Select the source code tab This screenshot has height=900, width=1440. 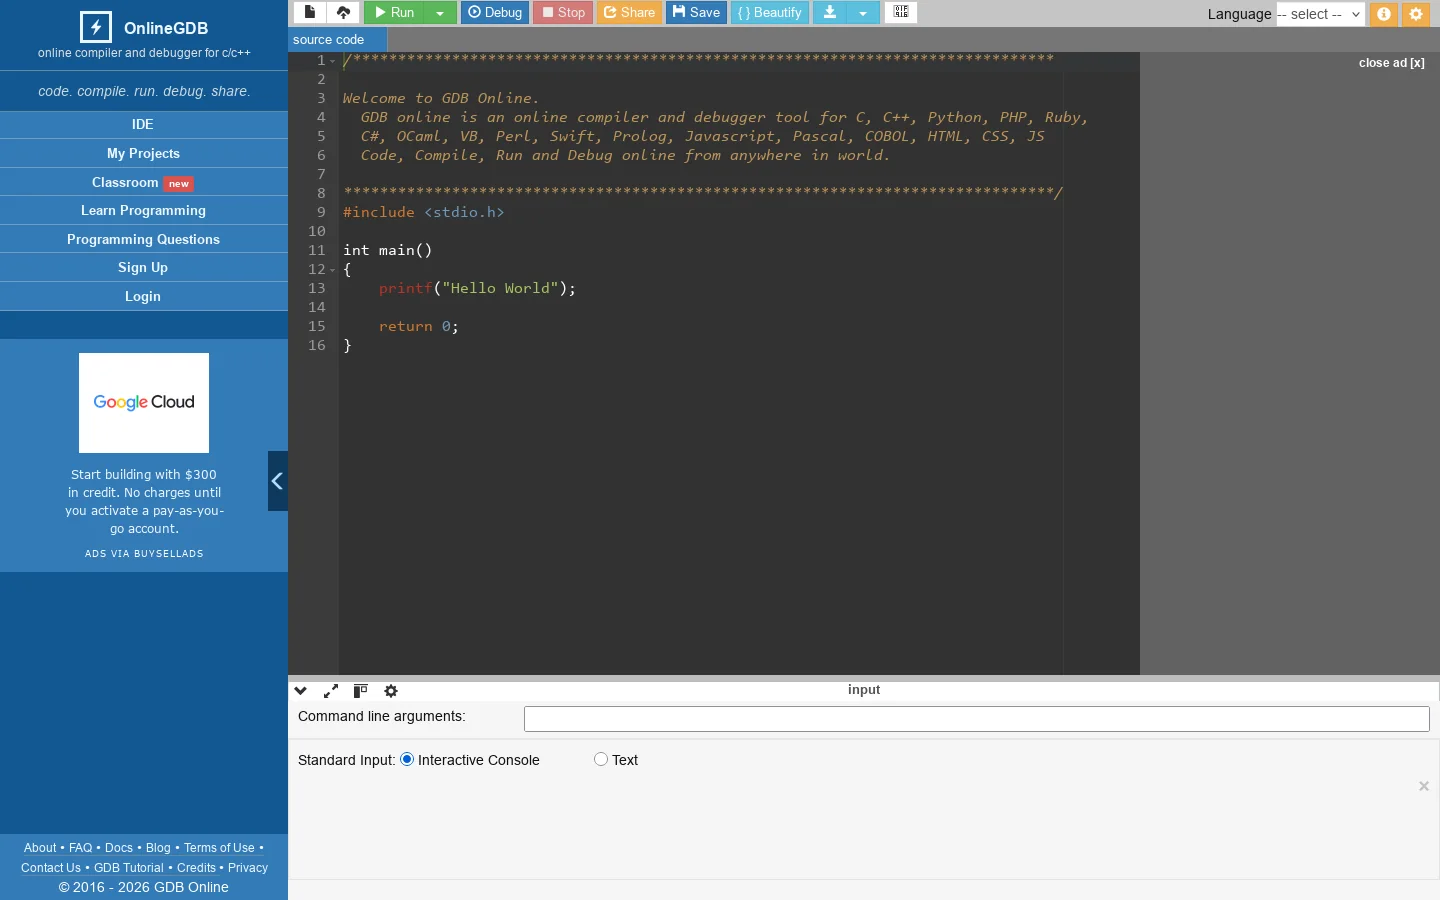[337, 40]
